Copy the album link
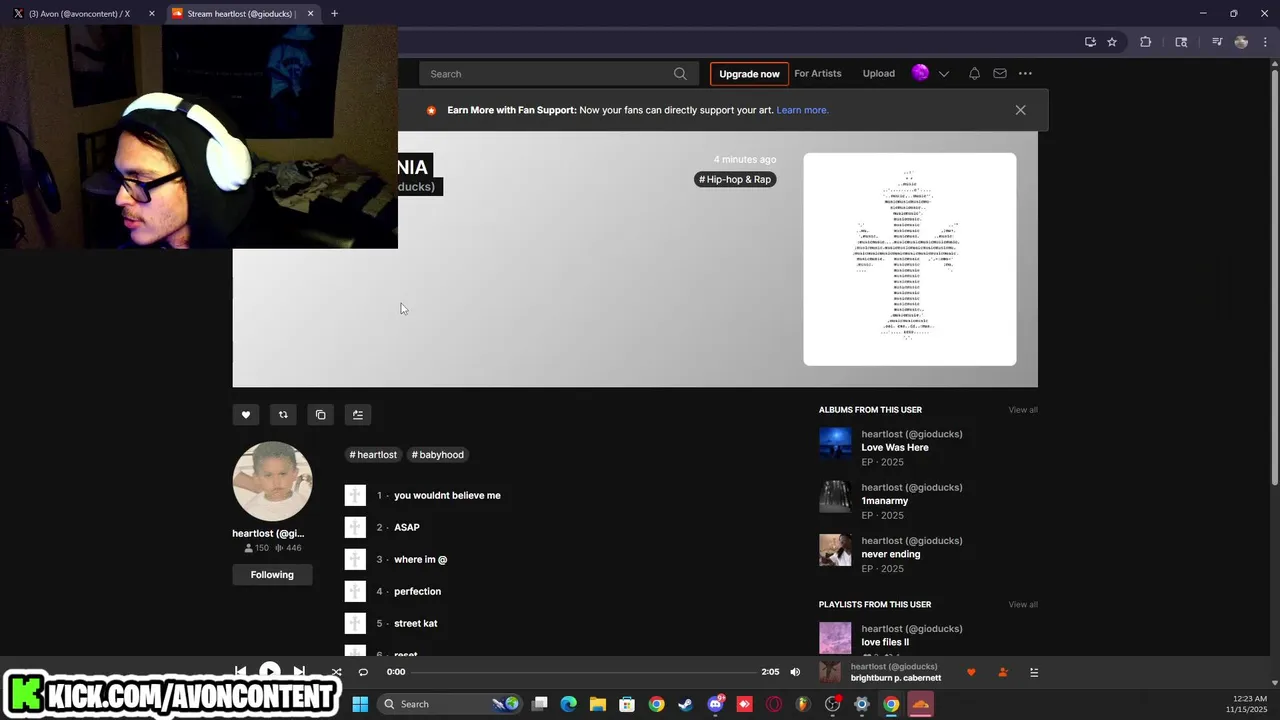The width and height of the screenshot is (1280, 720). (x=320, y=415)
